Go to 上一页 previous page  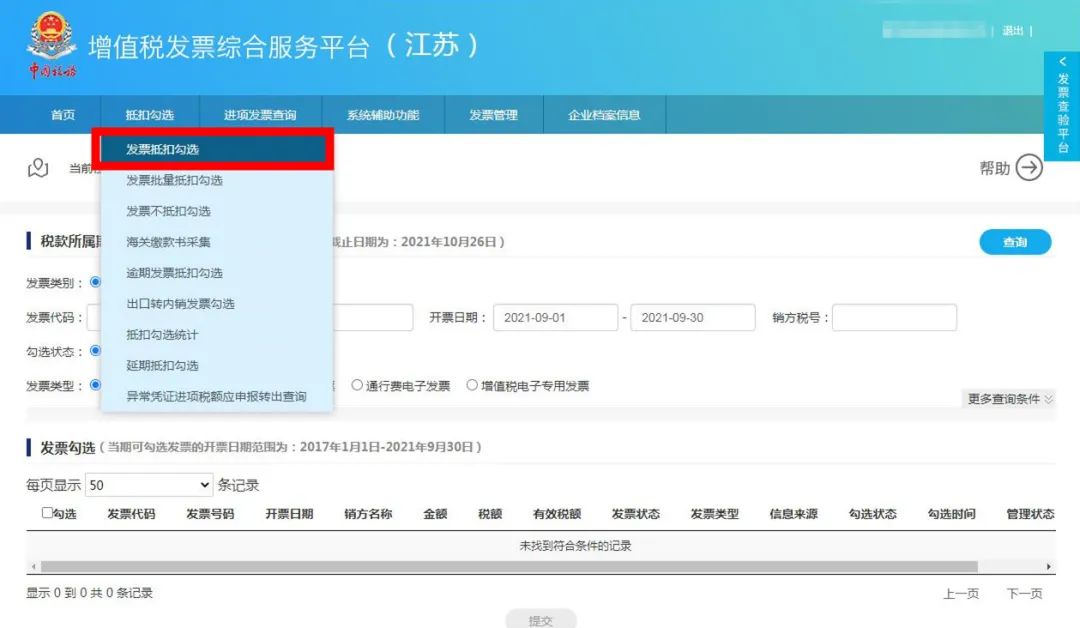point(961,594)
